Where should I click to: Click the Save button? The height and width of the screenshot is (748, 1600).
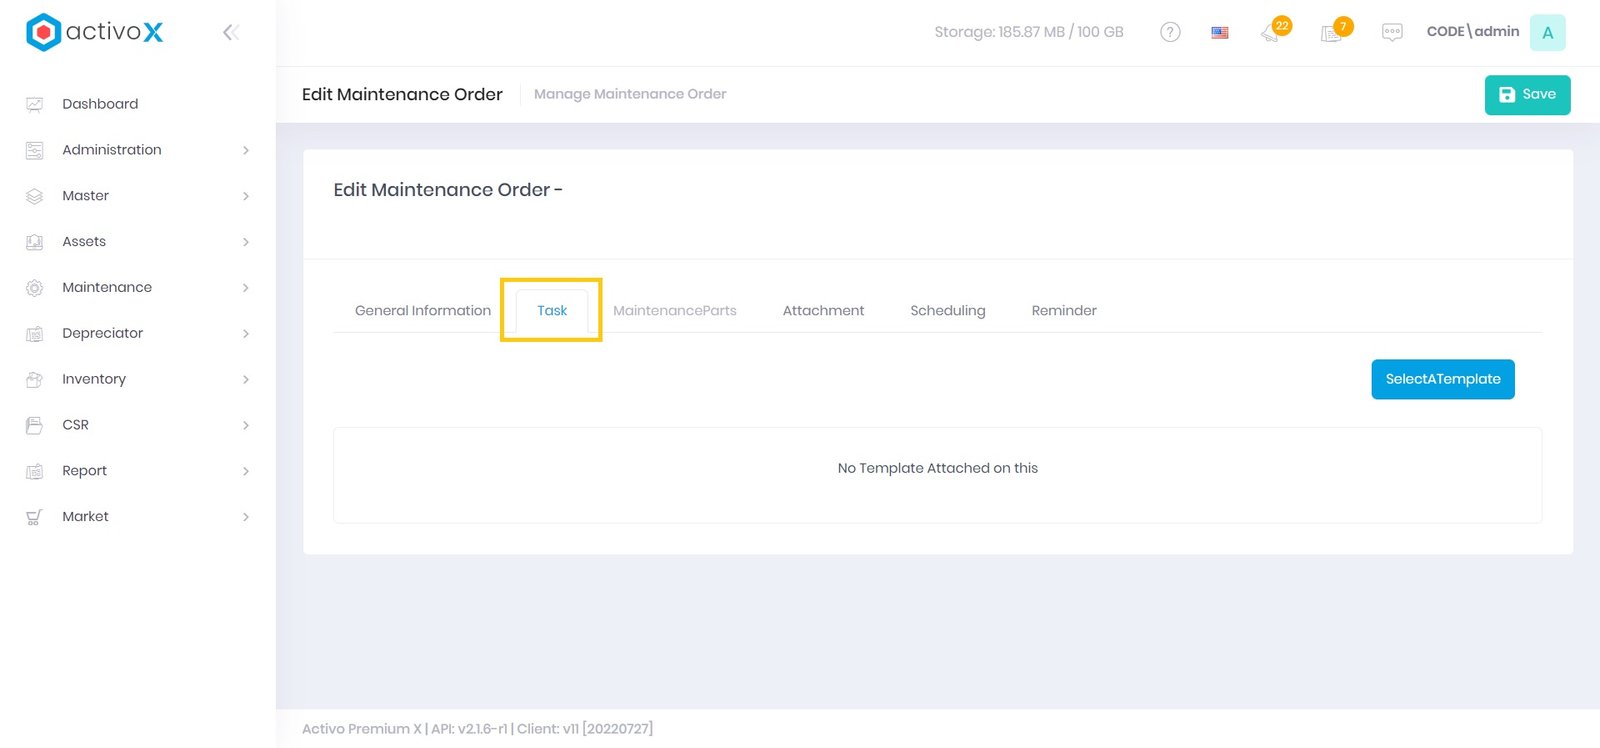[1526, 95]
